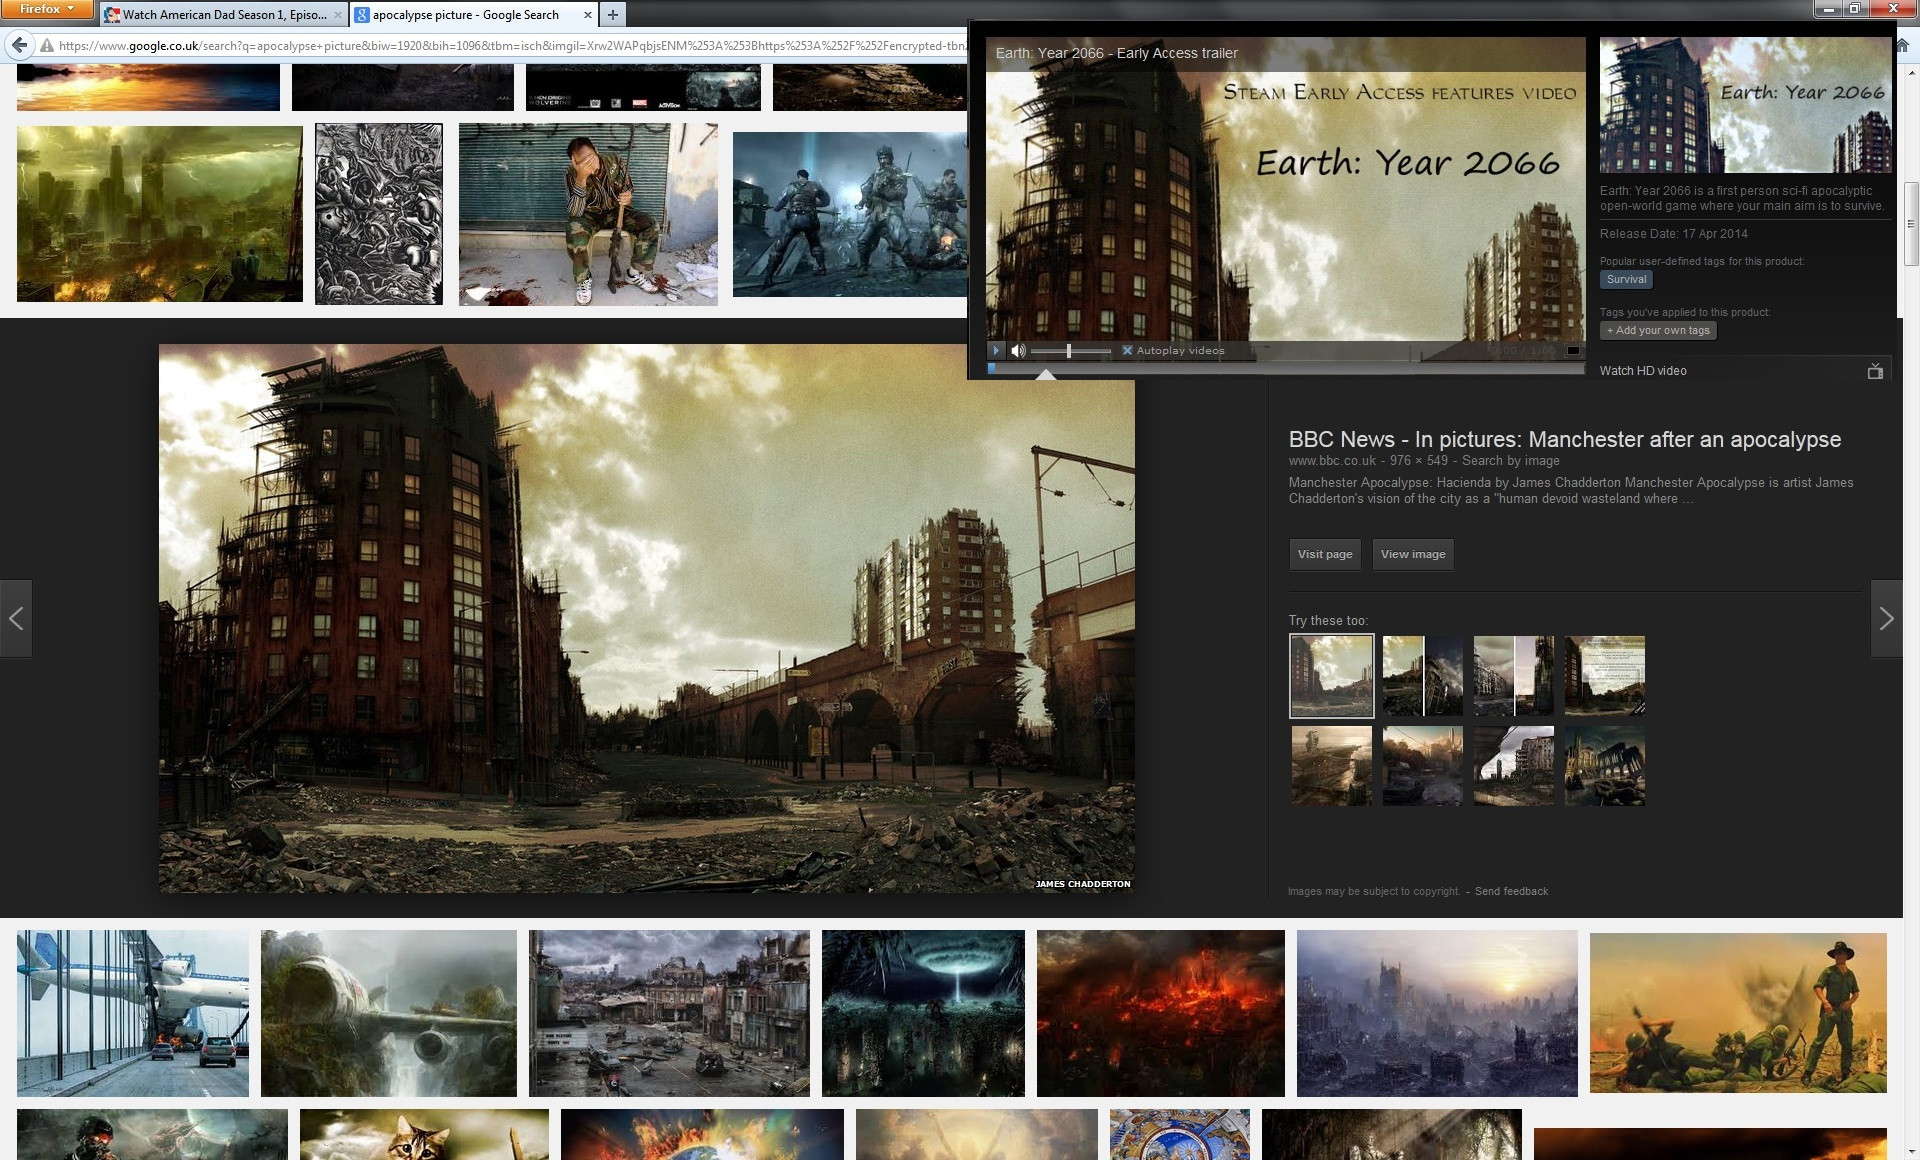Close the Watch American Dad tab
1920x1160 pixels.
[337, 15]
